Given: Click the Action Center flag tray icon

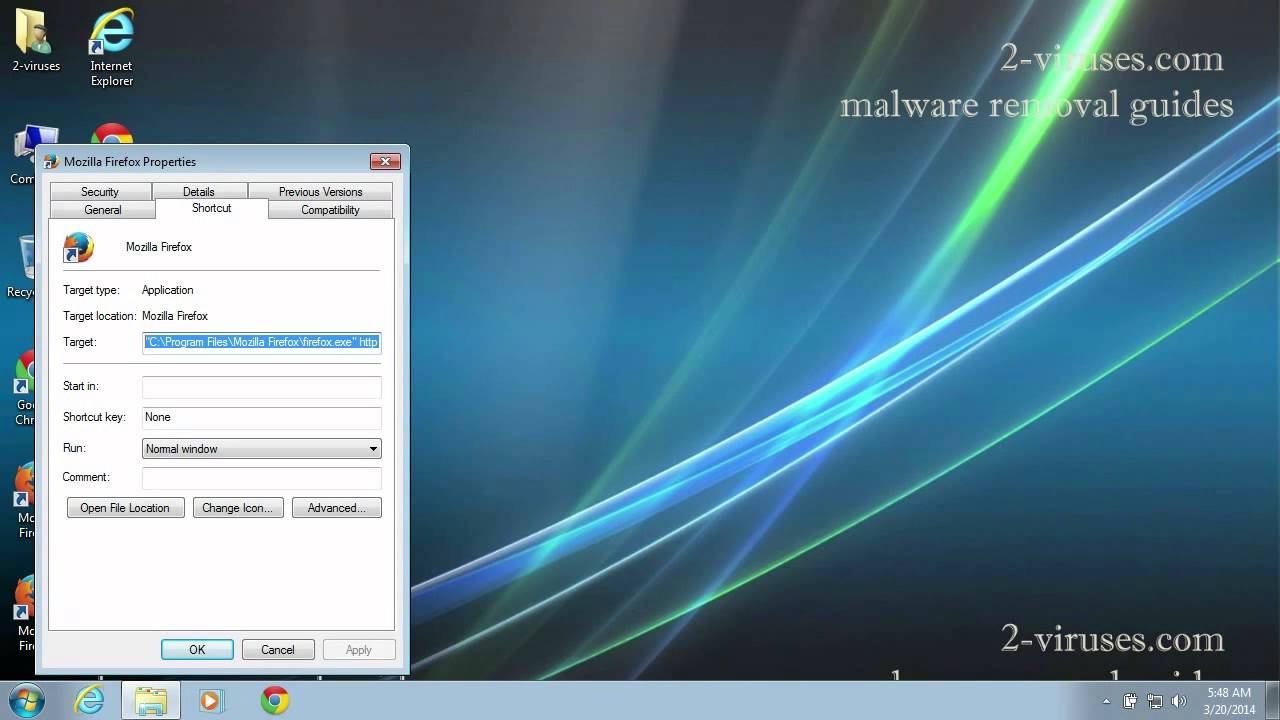Looking at the screenshot, I should point(1130,701).
